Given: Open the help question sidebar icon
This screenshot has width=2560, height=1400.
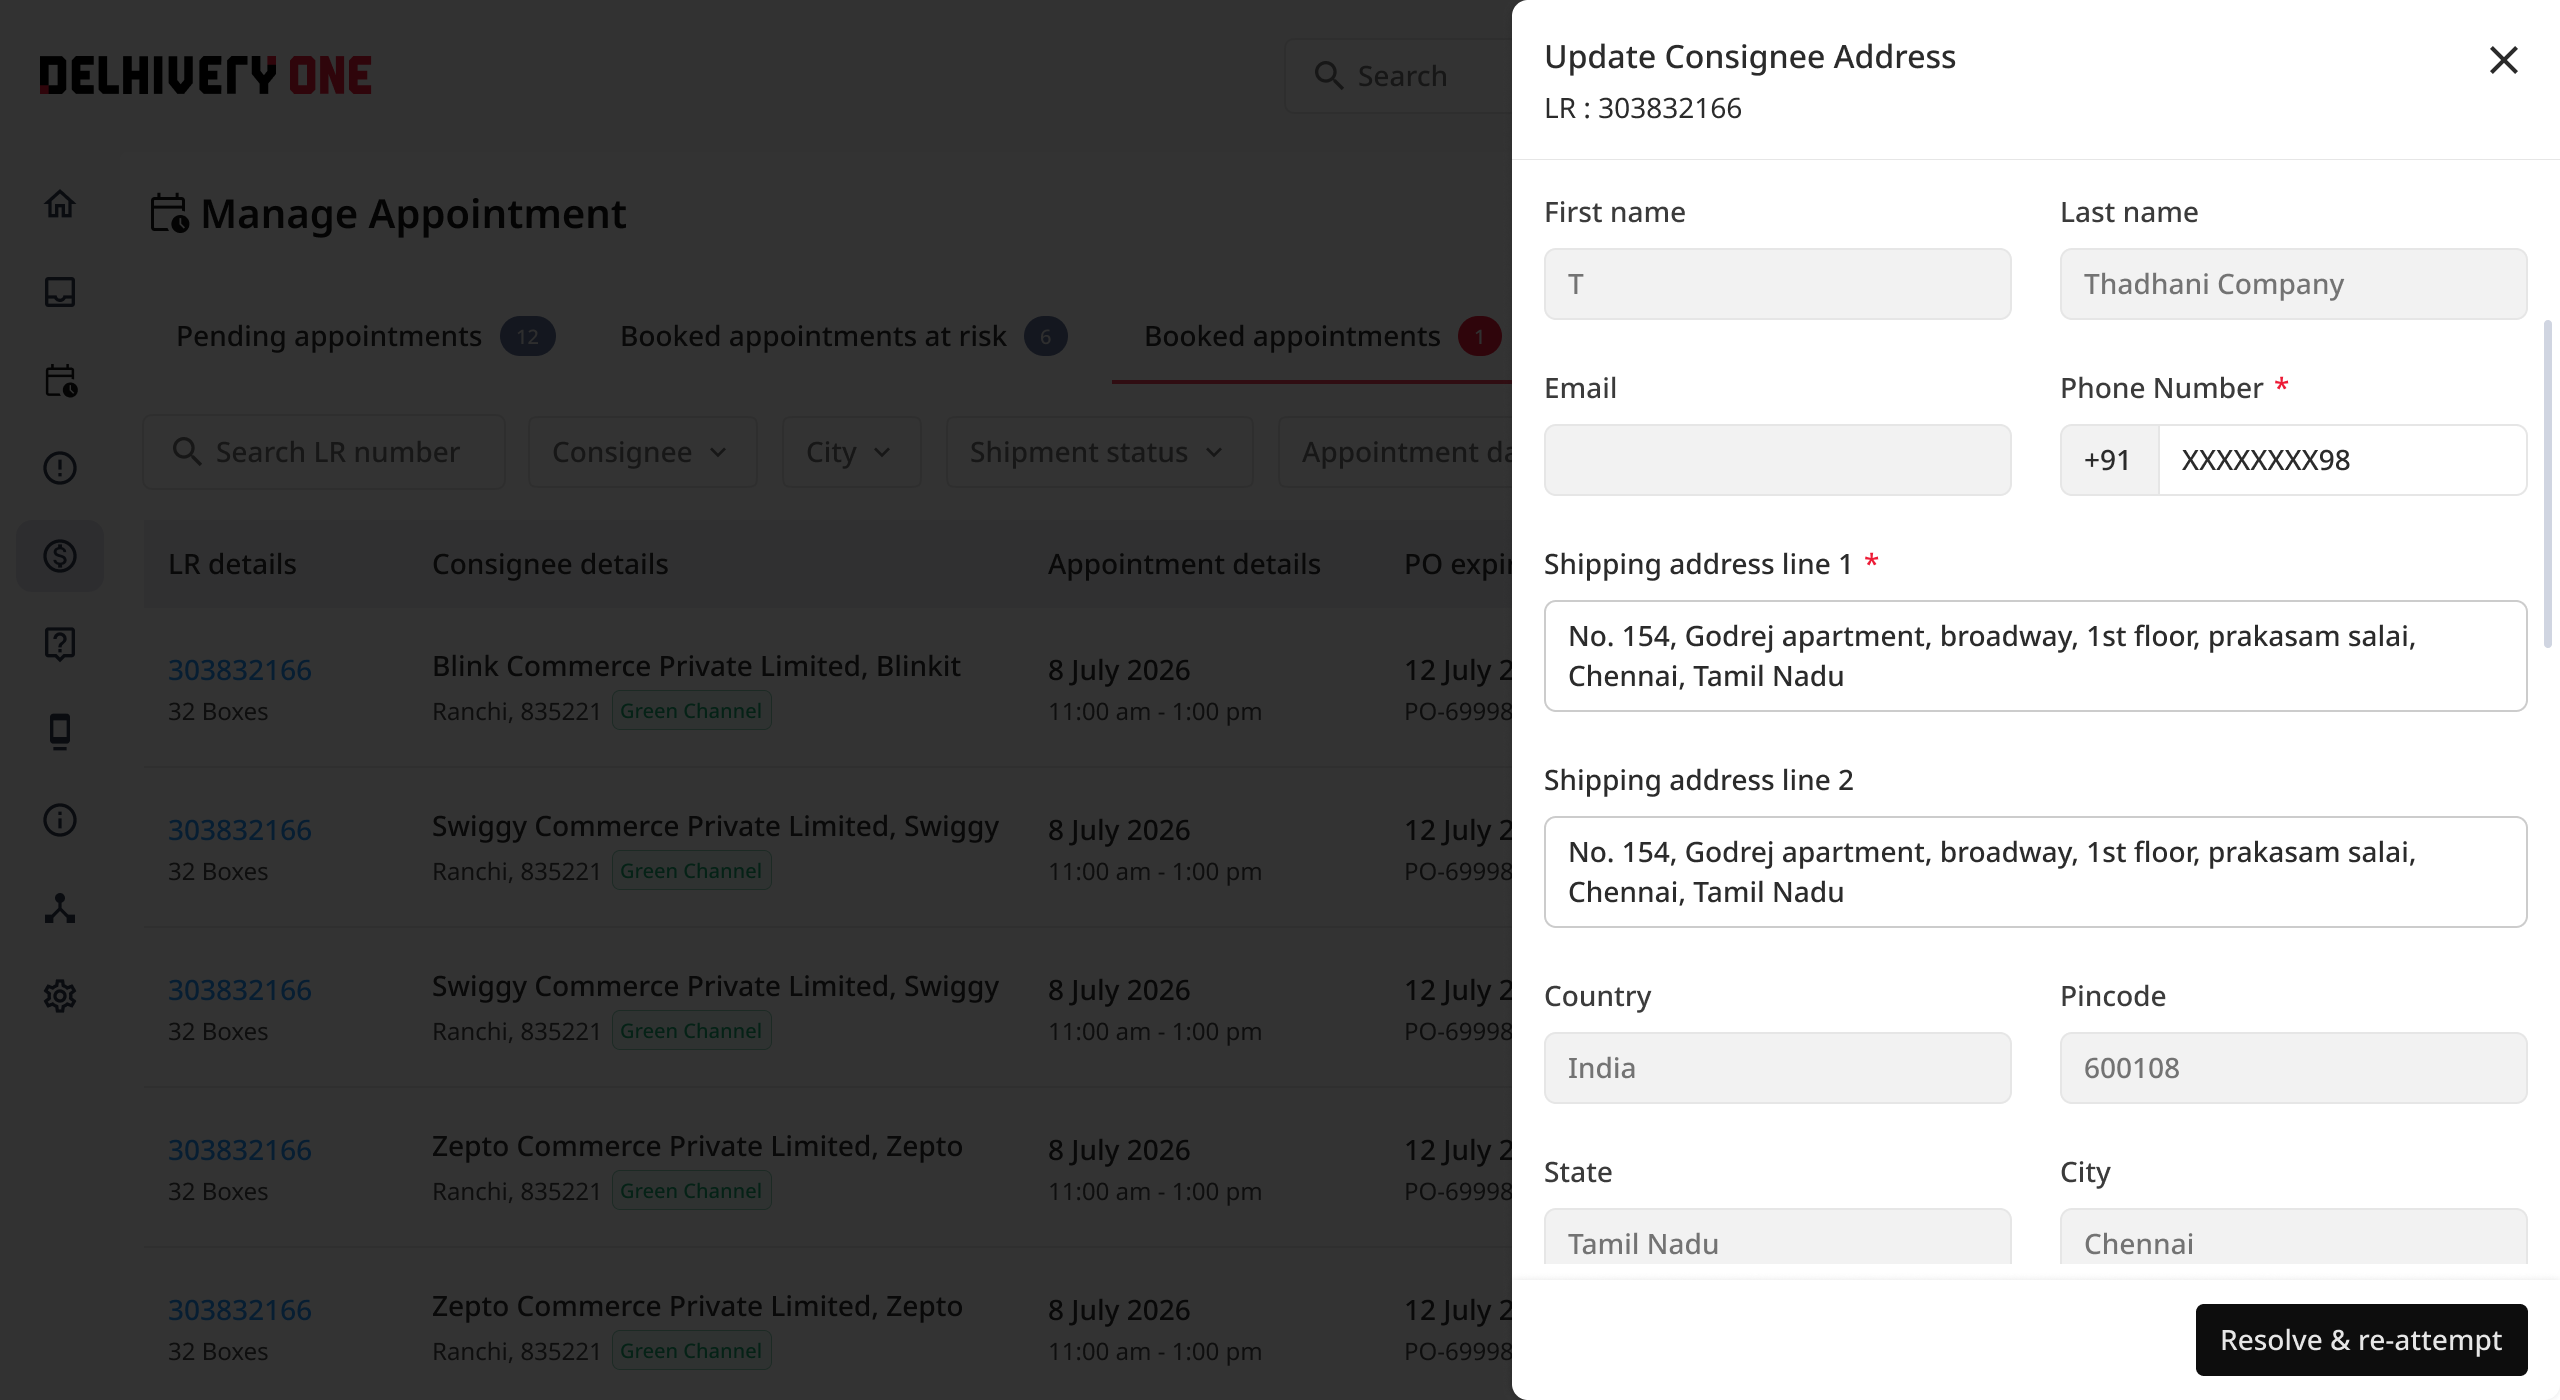Looking at the screenshot, I should (x=60, y=644).
